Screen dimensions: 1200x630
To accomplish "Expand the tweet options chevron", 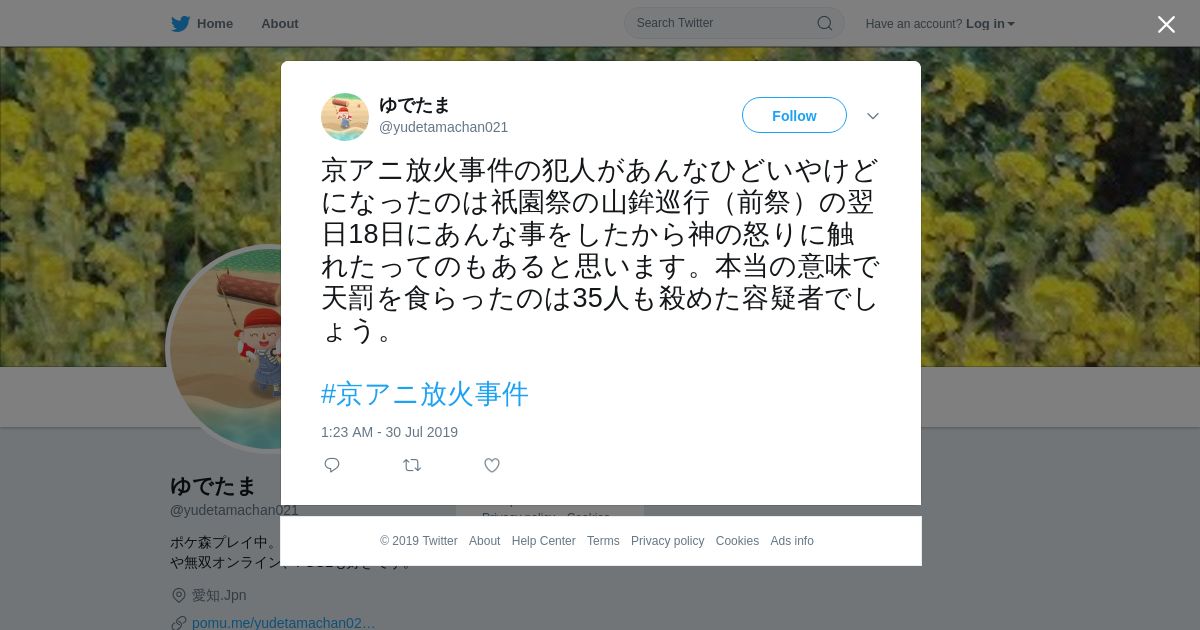I will 873,116.
